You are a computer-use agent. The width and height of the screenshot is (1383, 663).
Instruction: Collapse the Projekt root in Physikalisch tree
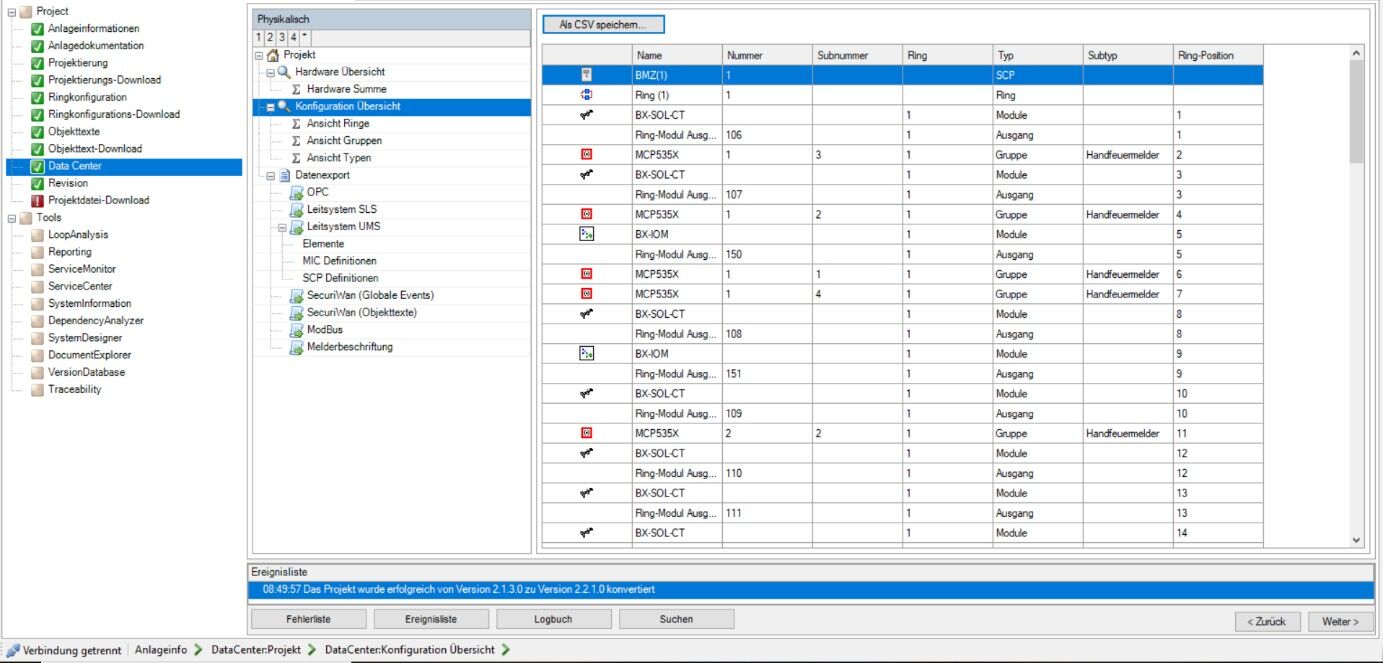click(x=259, y=55)
